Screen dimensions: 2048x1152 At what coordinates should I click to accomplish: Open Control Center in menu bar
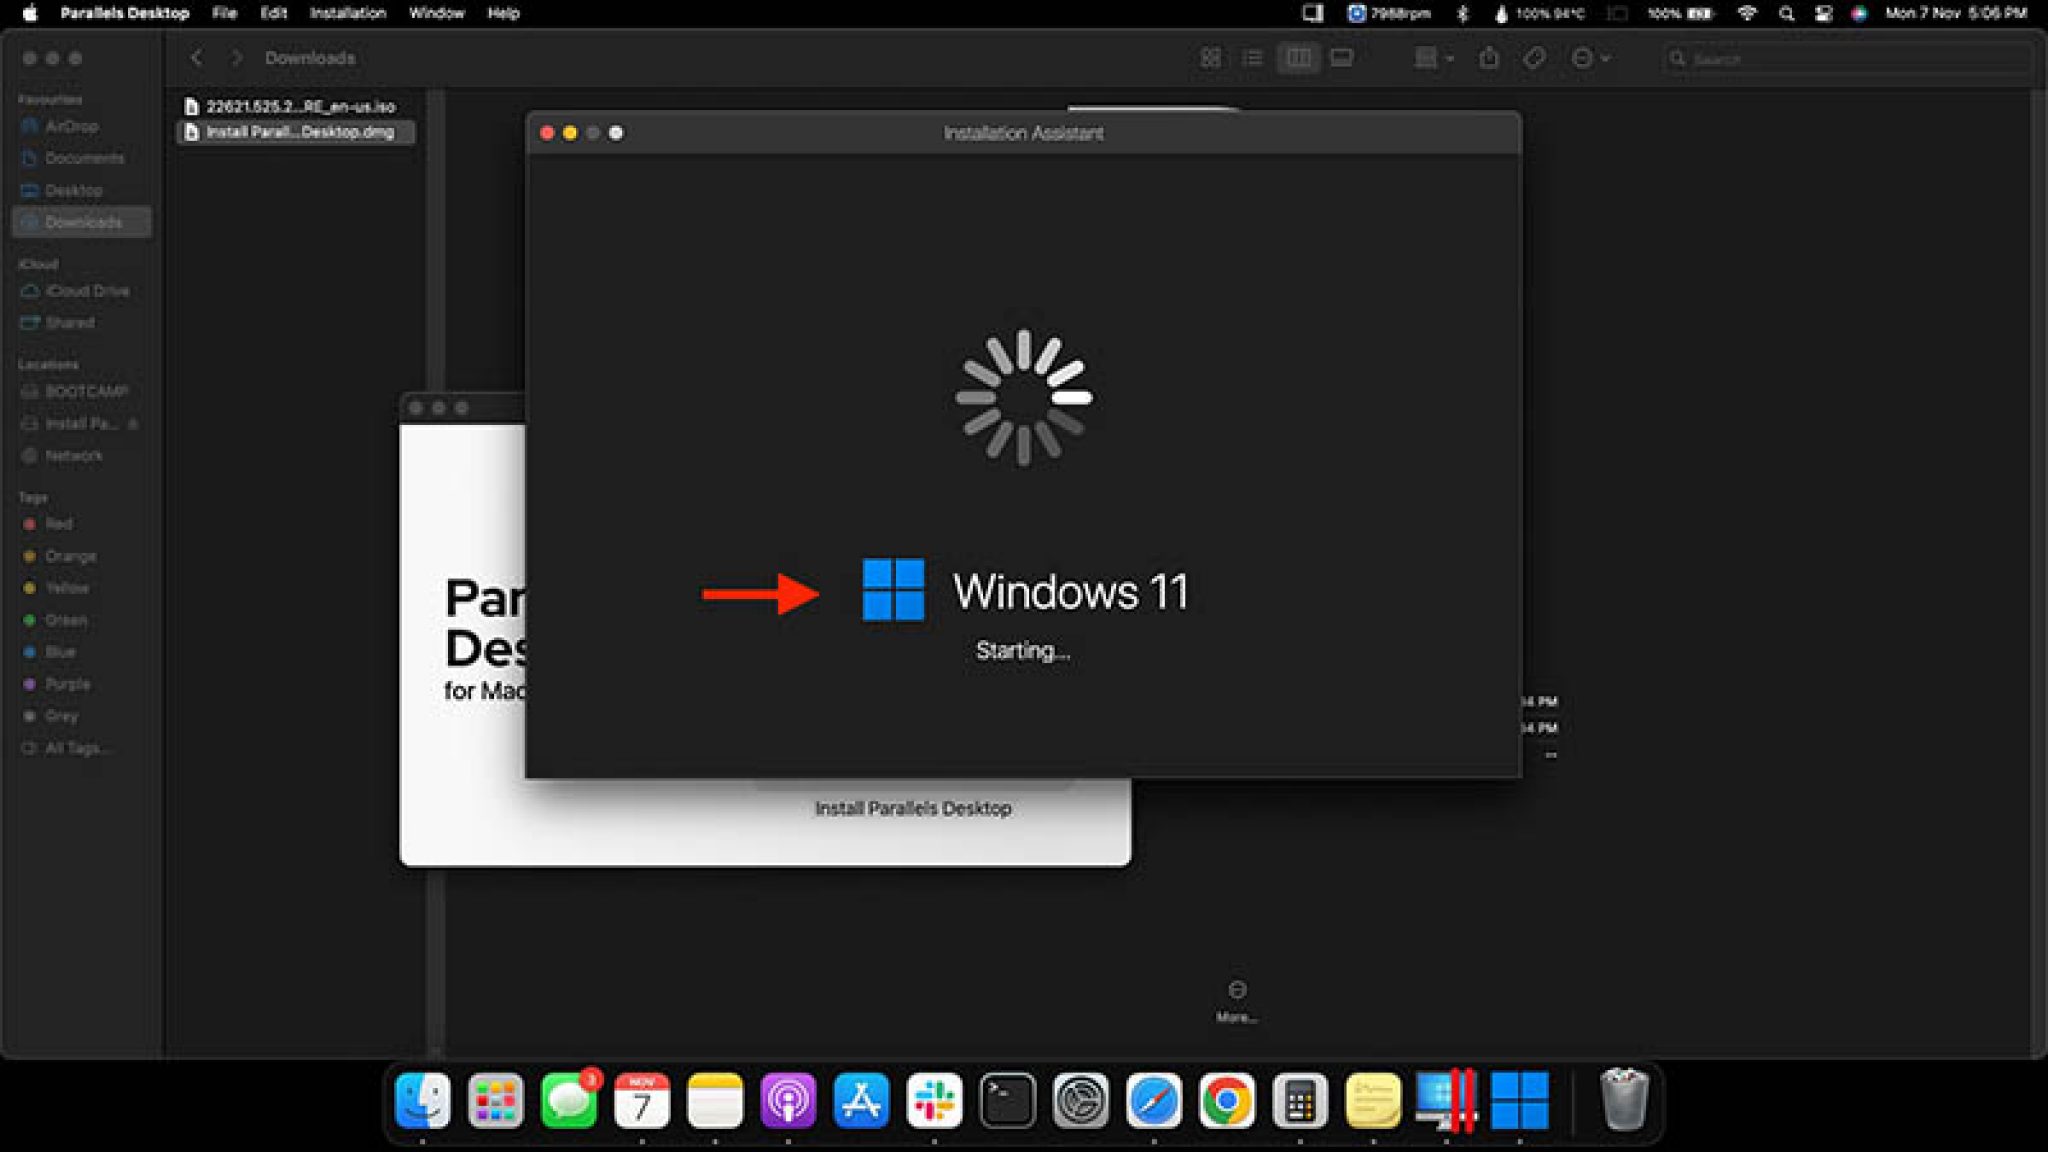(x=1823, y=13)
